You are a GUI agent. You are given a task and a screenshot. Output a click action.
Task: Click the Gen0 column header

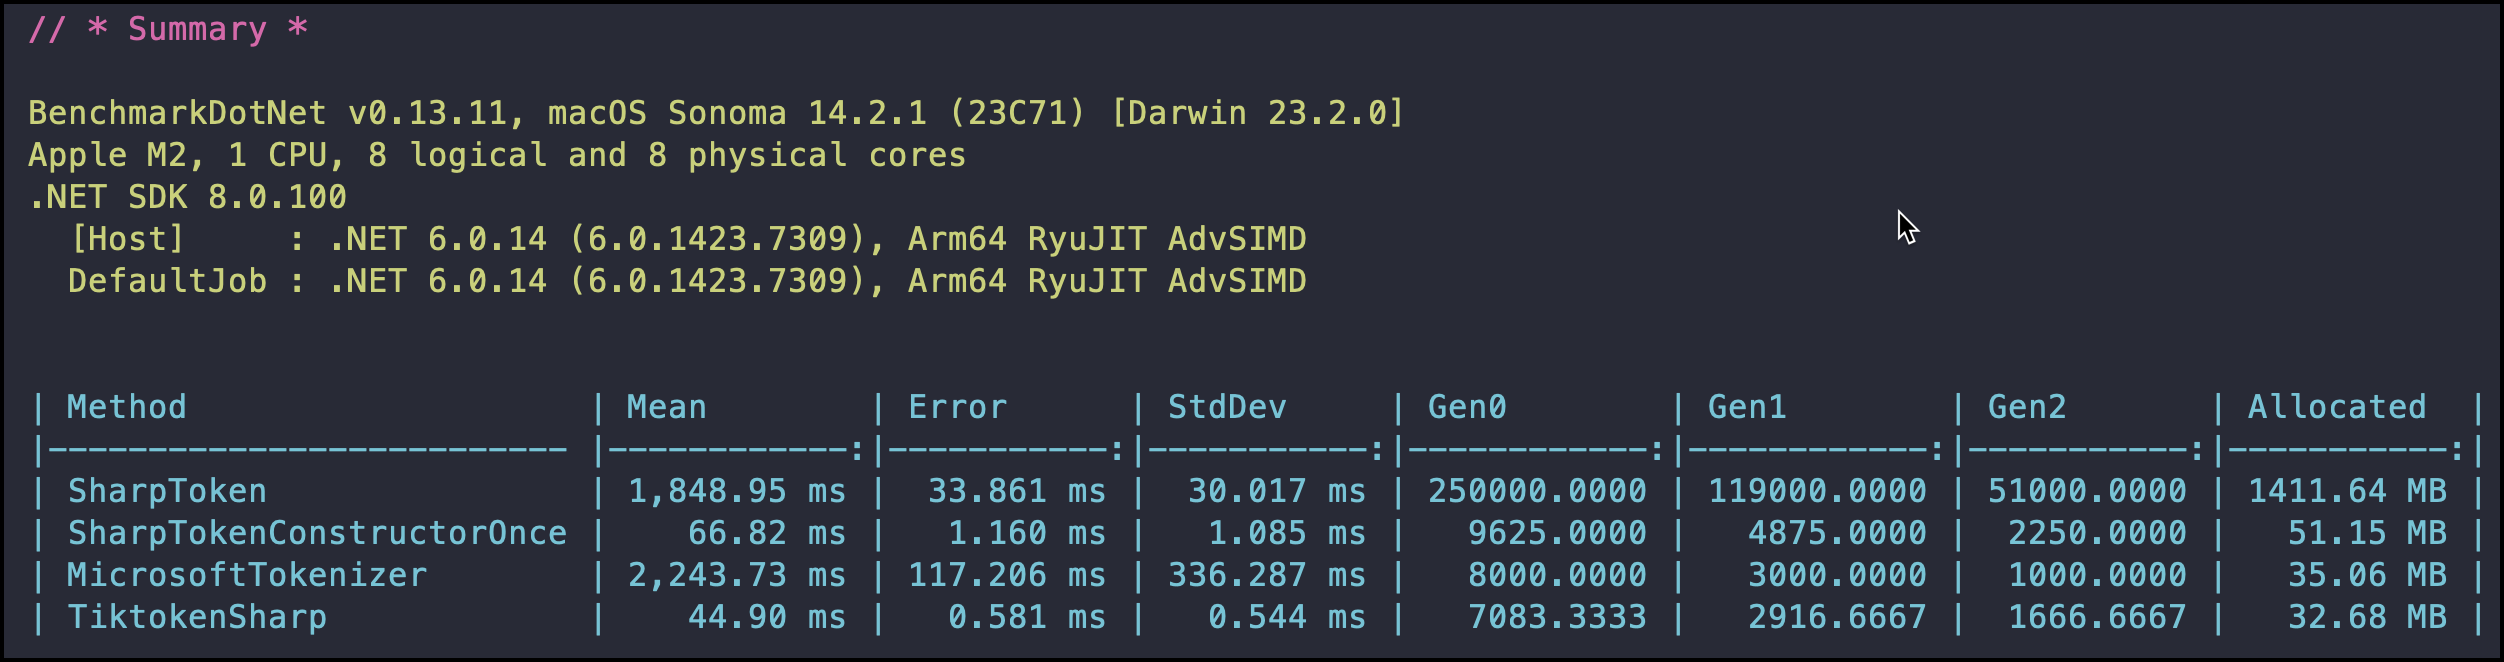[x=1467, y=408]
